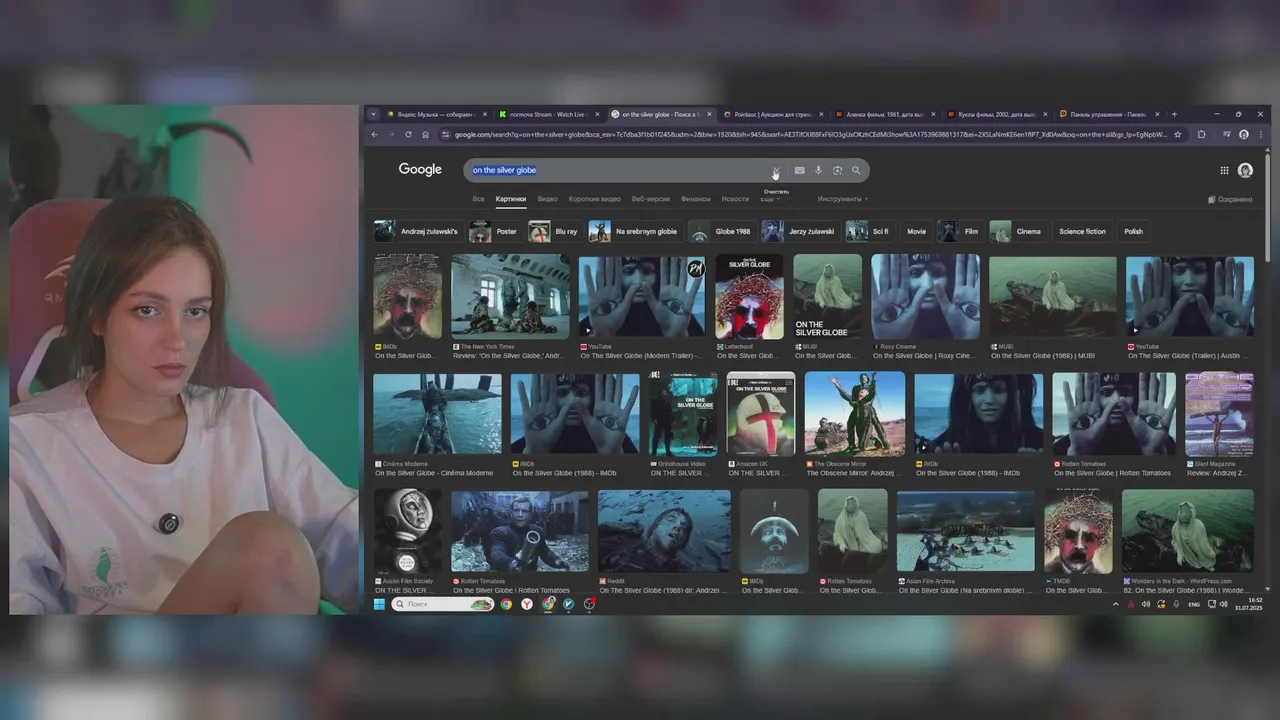Expand the Инструменты dropdown
Screen dimensions: 1280x720
843,199
